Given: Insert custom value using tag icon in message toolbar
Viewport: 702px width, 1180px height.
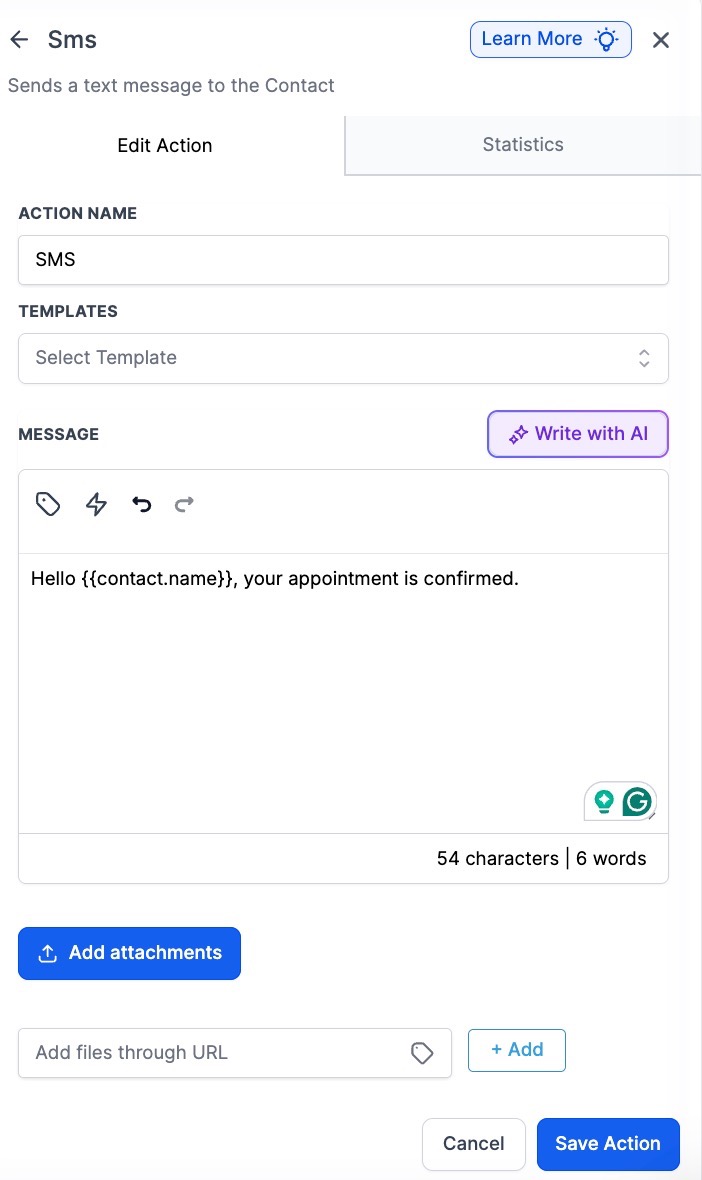Looking at the screenshot, I should (x=48, y=504).
